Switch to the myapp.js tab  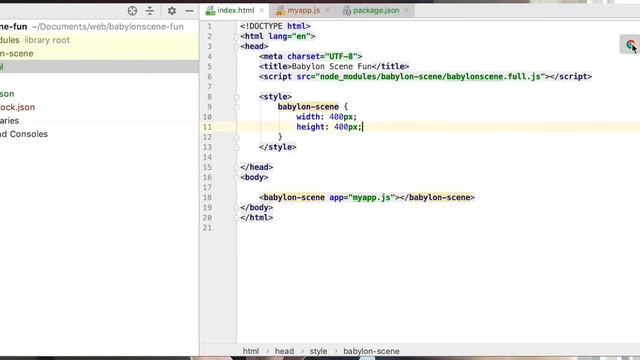[x=303, y=11]
